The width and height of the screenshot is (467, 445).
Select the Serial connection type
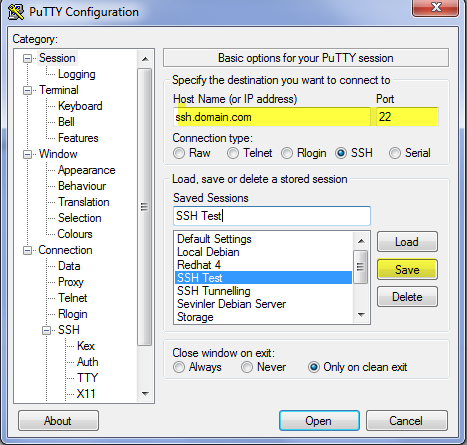[x=395, y=153]
